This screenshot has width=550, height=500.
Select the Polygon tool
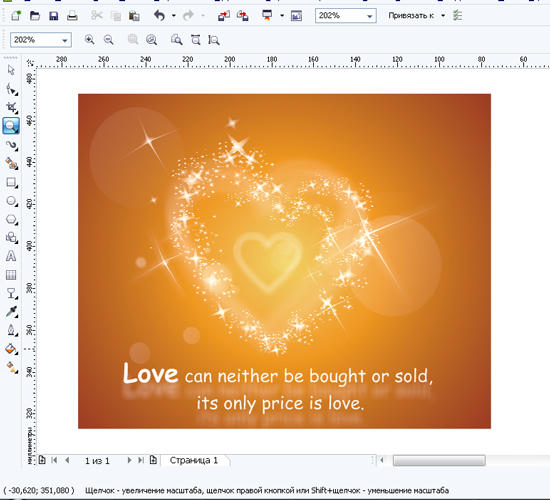(x=11, y=220)
